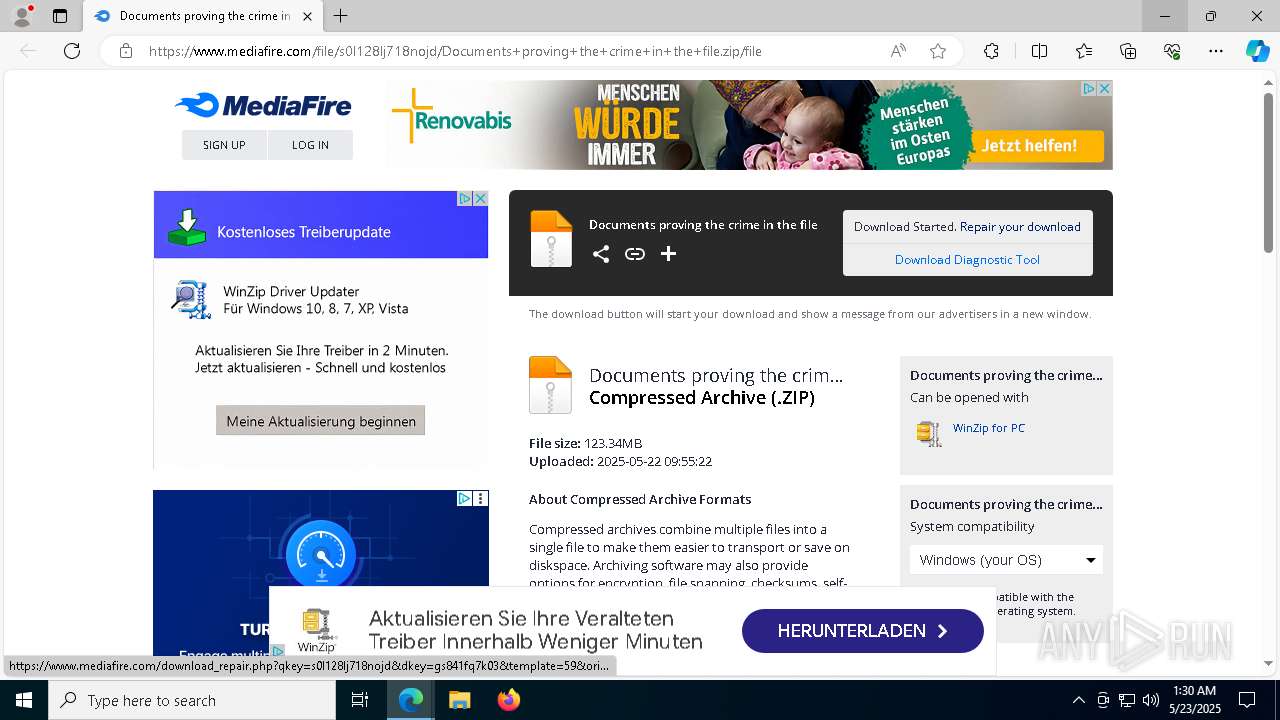Launch Firefox from taskbar

click(509, 700)
